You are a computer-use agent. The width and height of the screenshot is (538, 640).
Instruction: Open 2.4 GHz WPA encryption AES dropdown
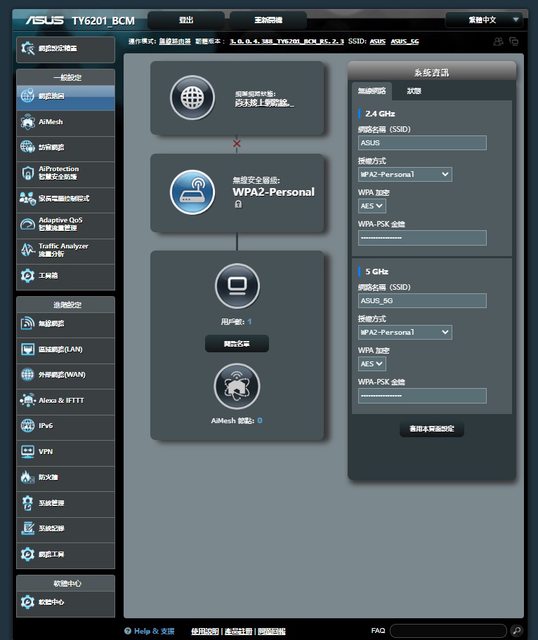pos(372,206)
